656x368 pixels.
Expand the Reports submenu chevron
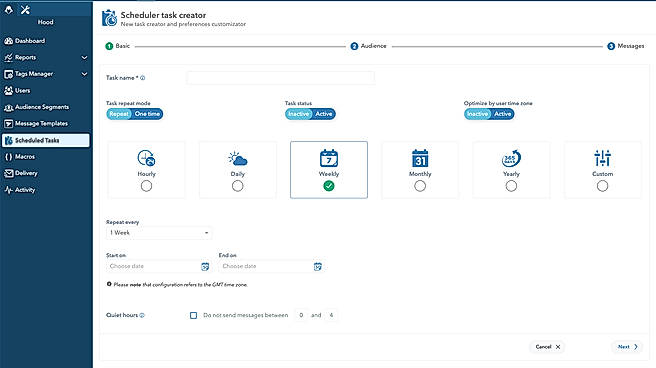click(84, 57)
